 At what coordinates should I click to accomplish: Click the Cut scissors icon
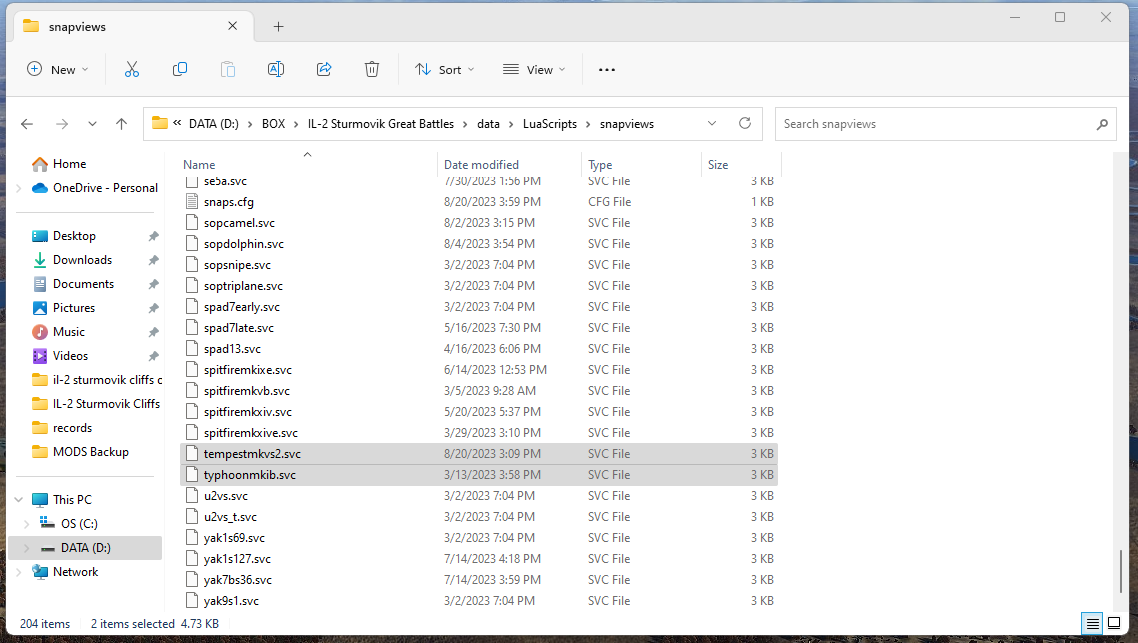(131, 70)
